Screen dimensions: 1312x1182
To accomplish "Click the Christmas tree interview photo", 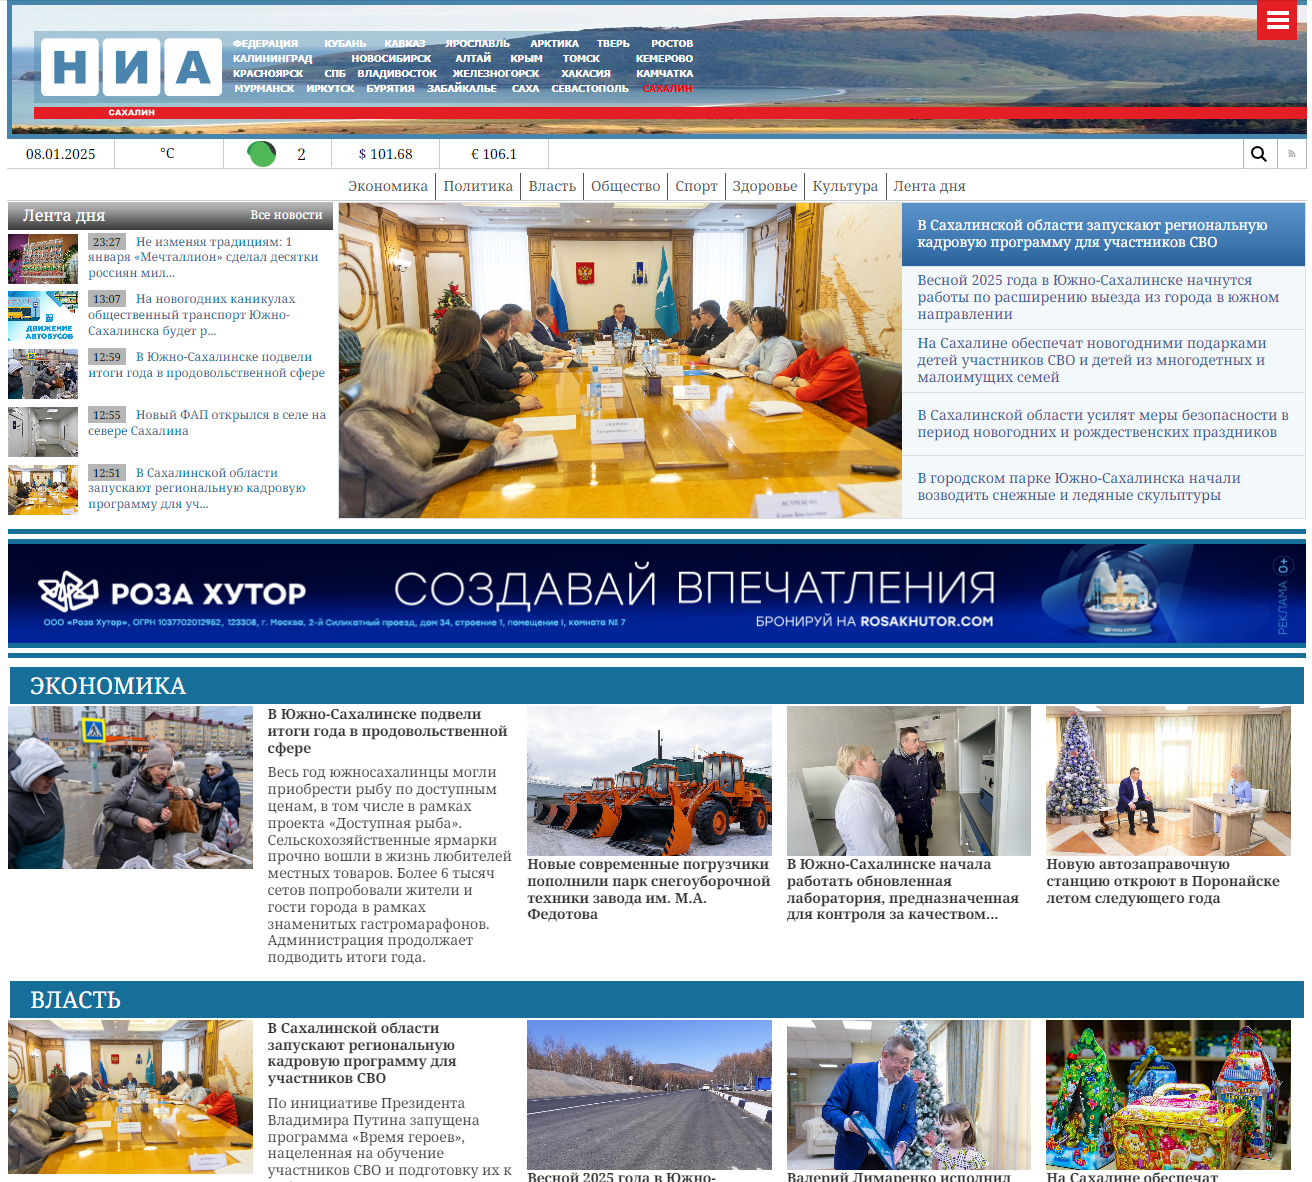I will pos(1168,780).
